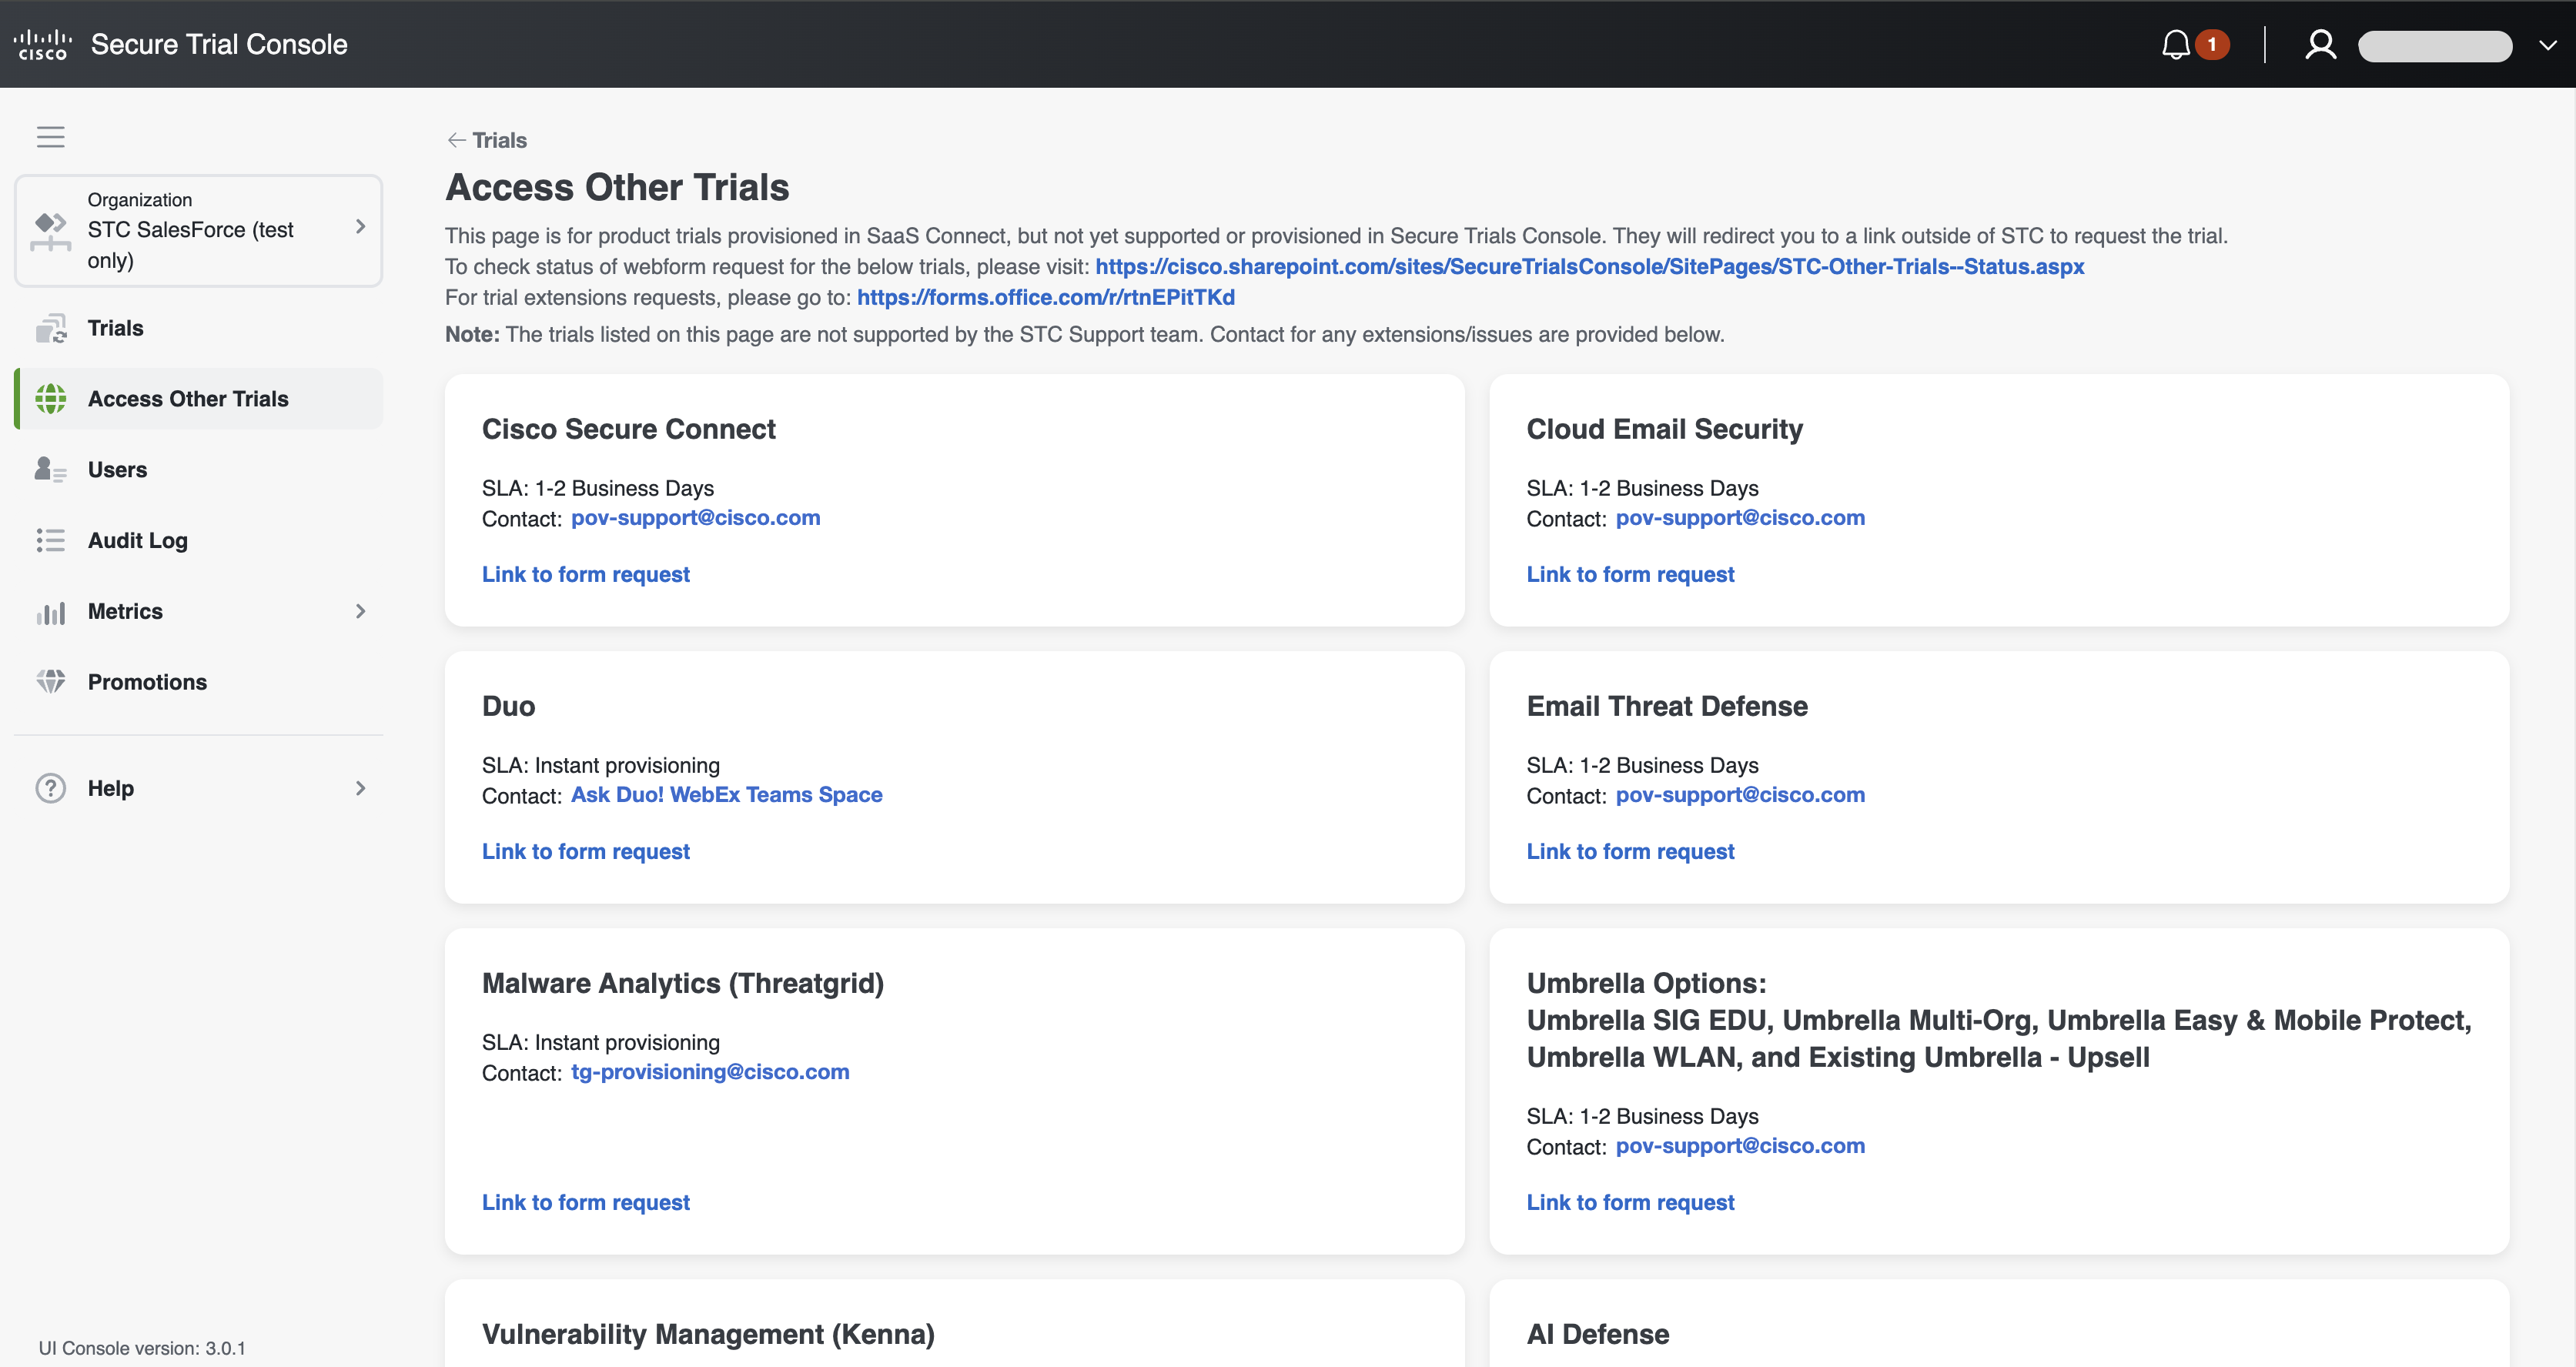Click the notification bell icon

tap(2176, 45)
